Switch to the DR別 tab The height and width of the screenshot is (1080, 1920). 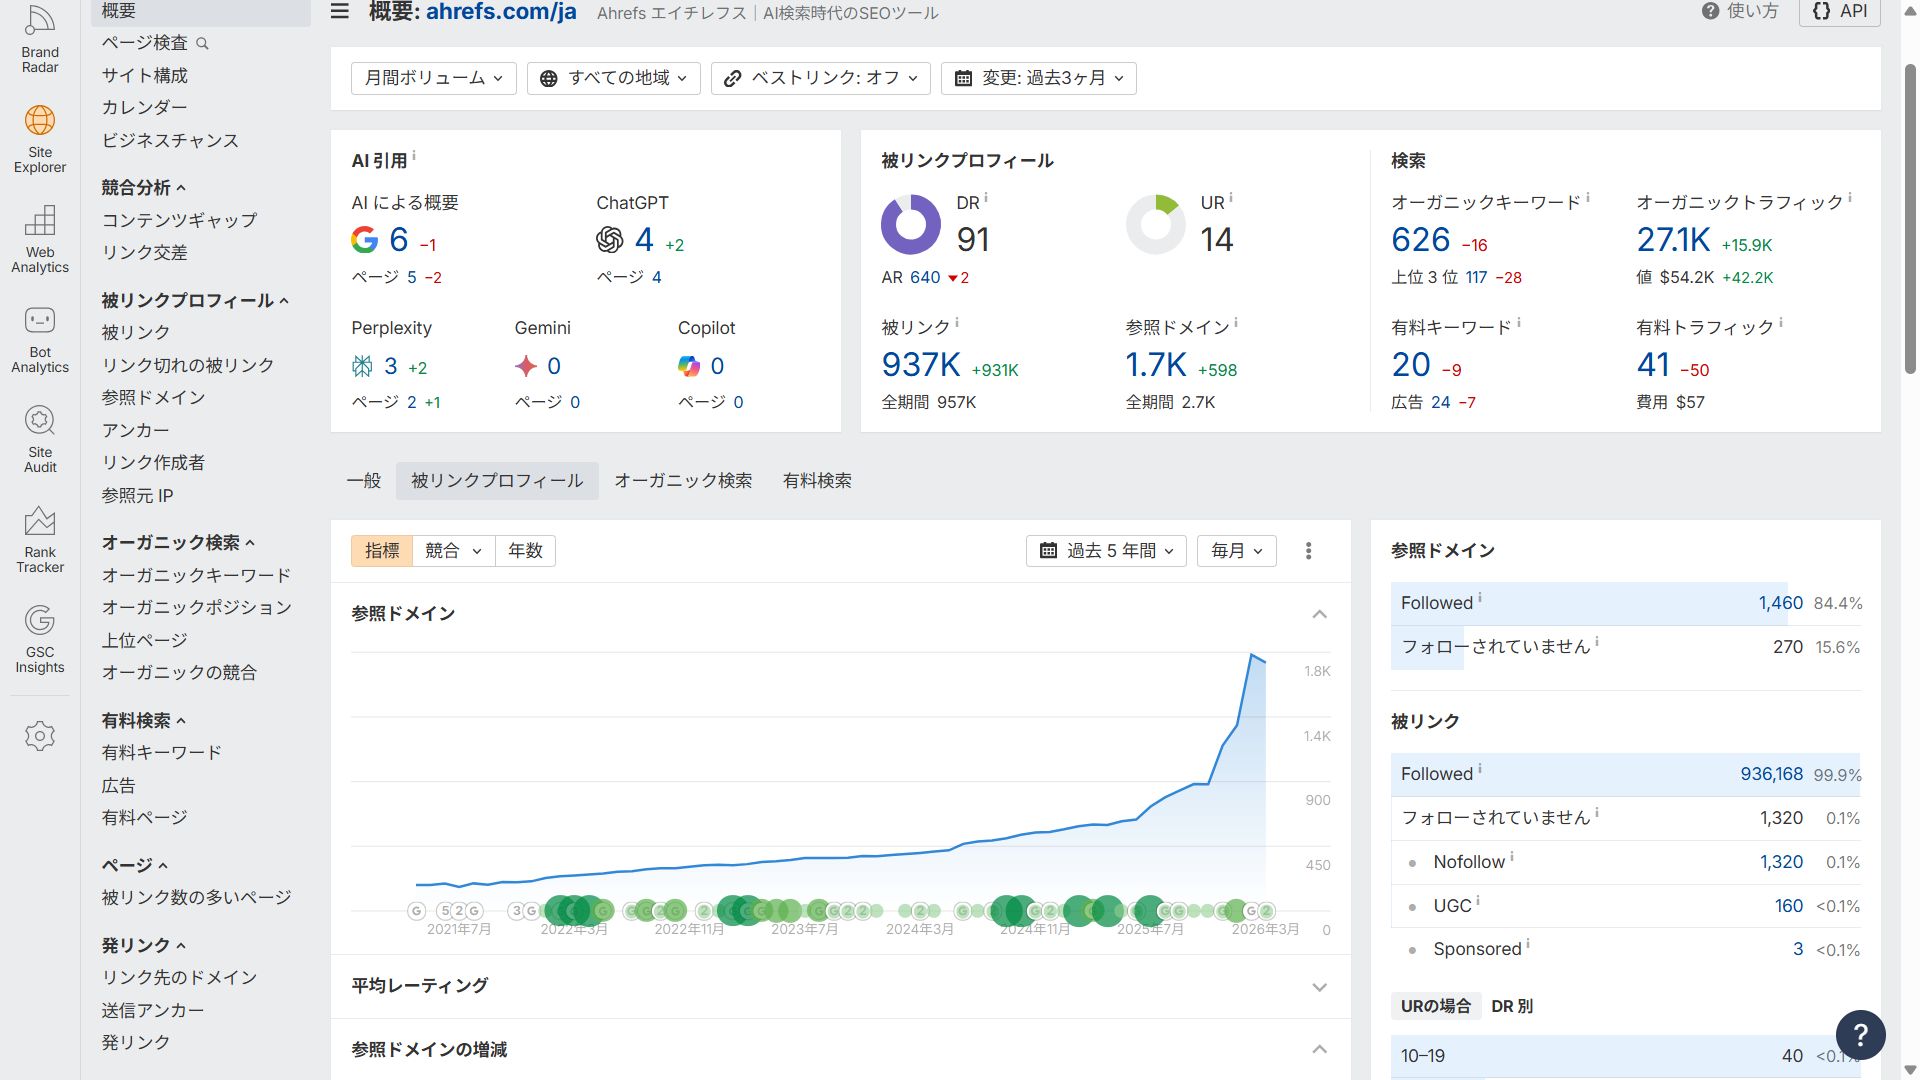(1512, 1006)
